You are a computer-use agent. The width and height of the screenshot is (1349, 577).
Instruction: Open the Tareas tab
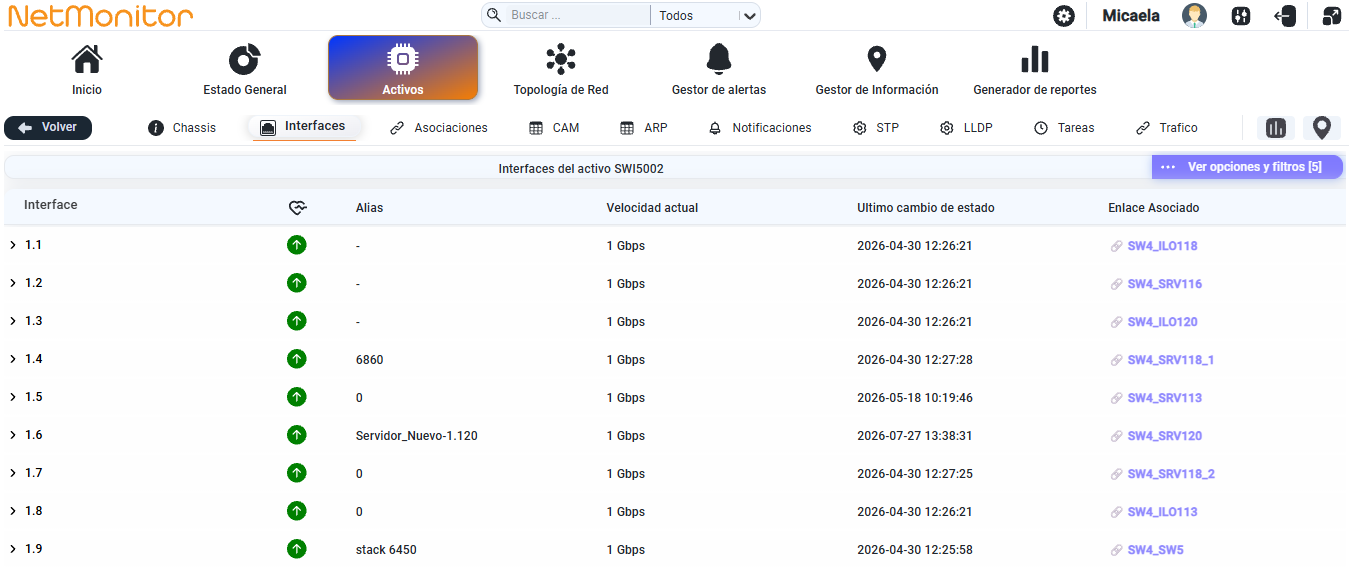[x=1064, y=128]
